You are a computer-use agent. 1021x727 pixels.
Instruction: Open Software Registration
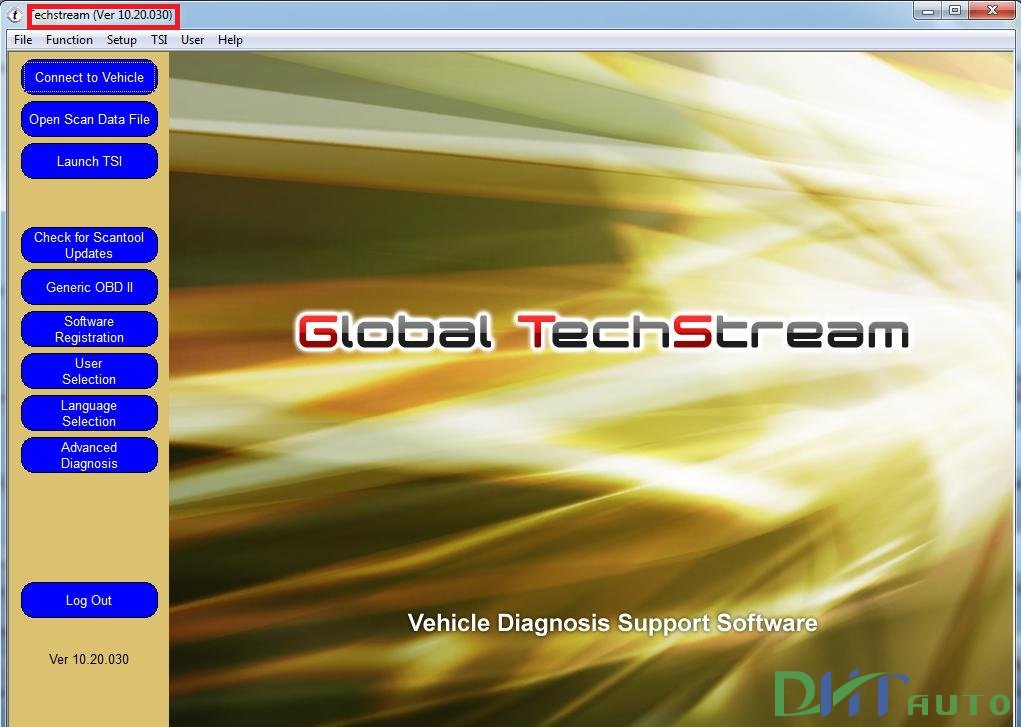pos(89,330)
